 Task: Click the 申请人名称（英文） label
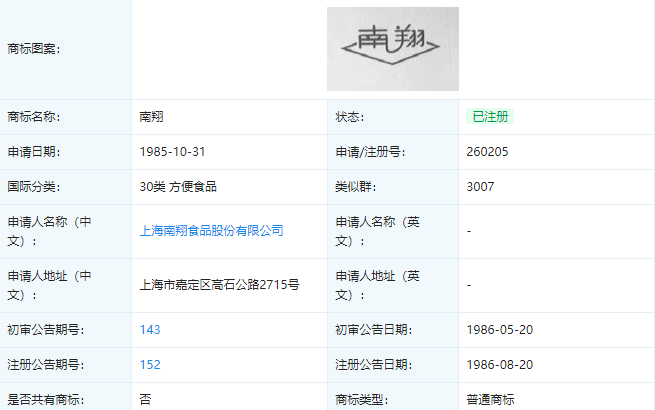(x=377, y=231)
